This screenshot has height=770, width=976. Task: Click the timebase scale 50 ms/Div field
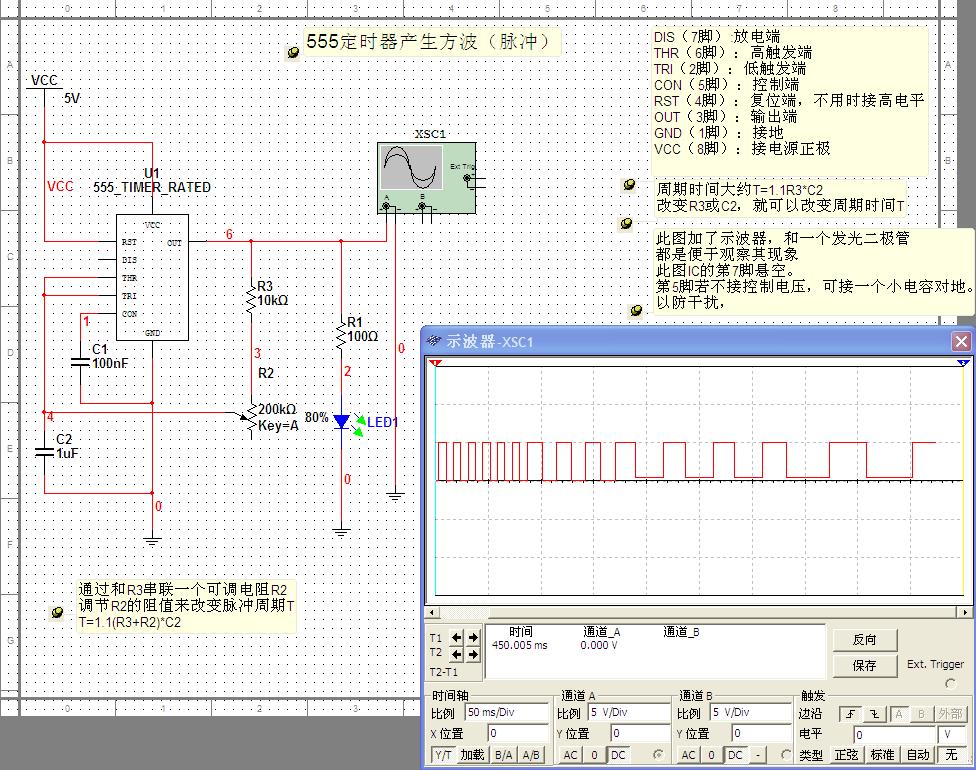(x=506, y=714)
